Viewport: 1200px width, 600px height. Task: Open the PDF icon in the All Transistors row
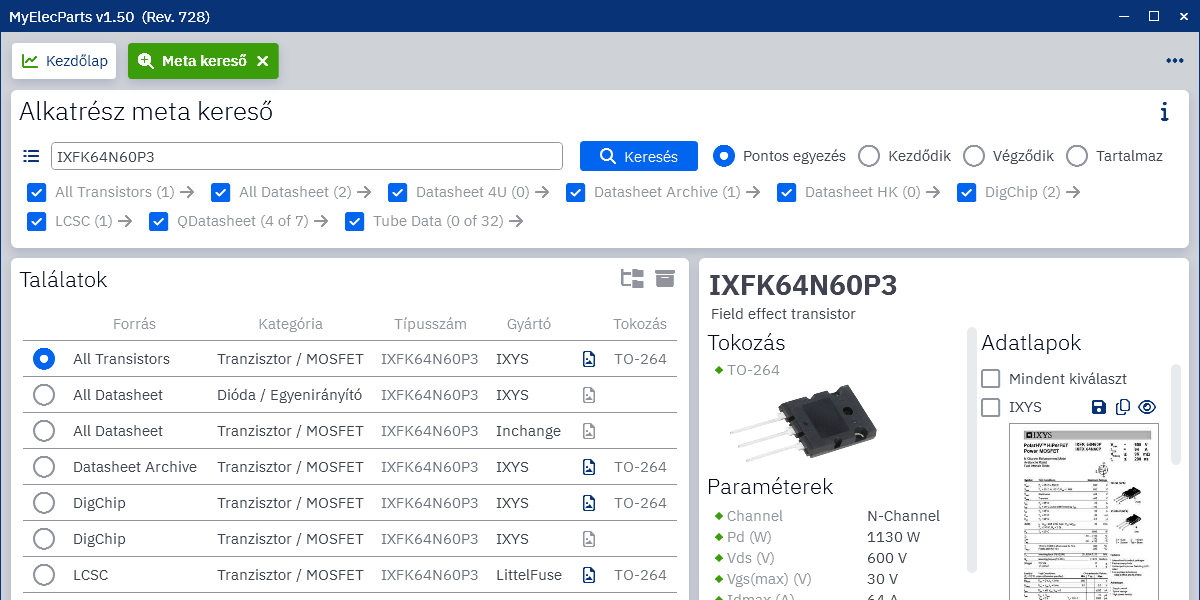click(589, 358)
